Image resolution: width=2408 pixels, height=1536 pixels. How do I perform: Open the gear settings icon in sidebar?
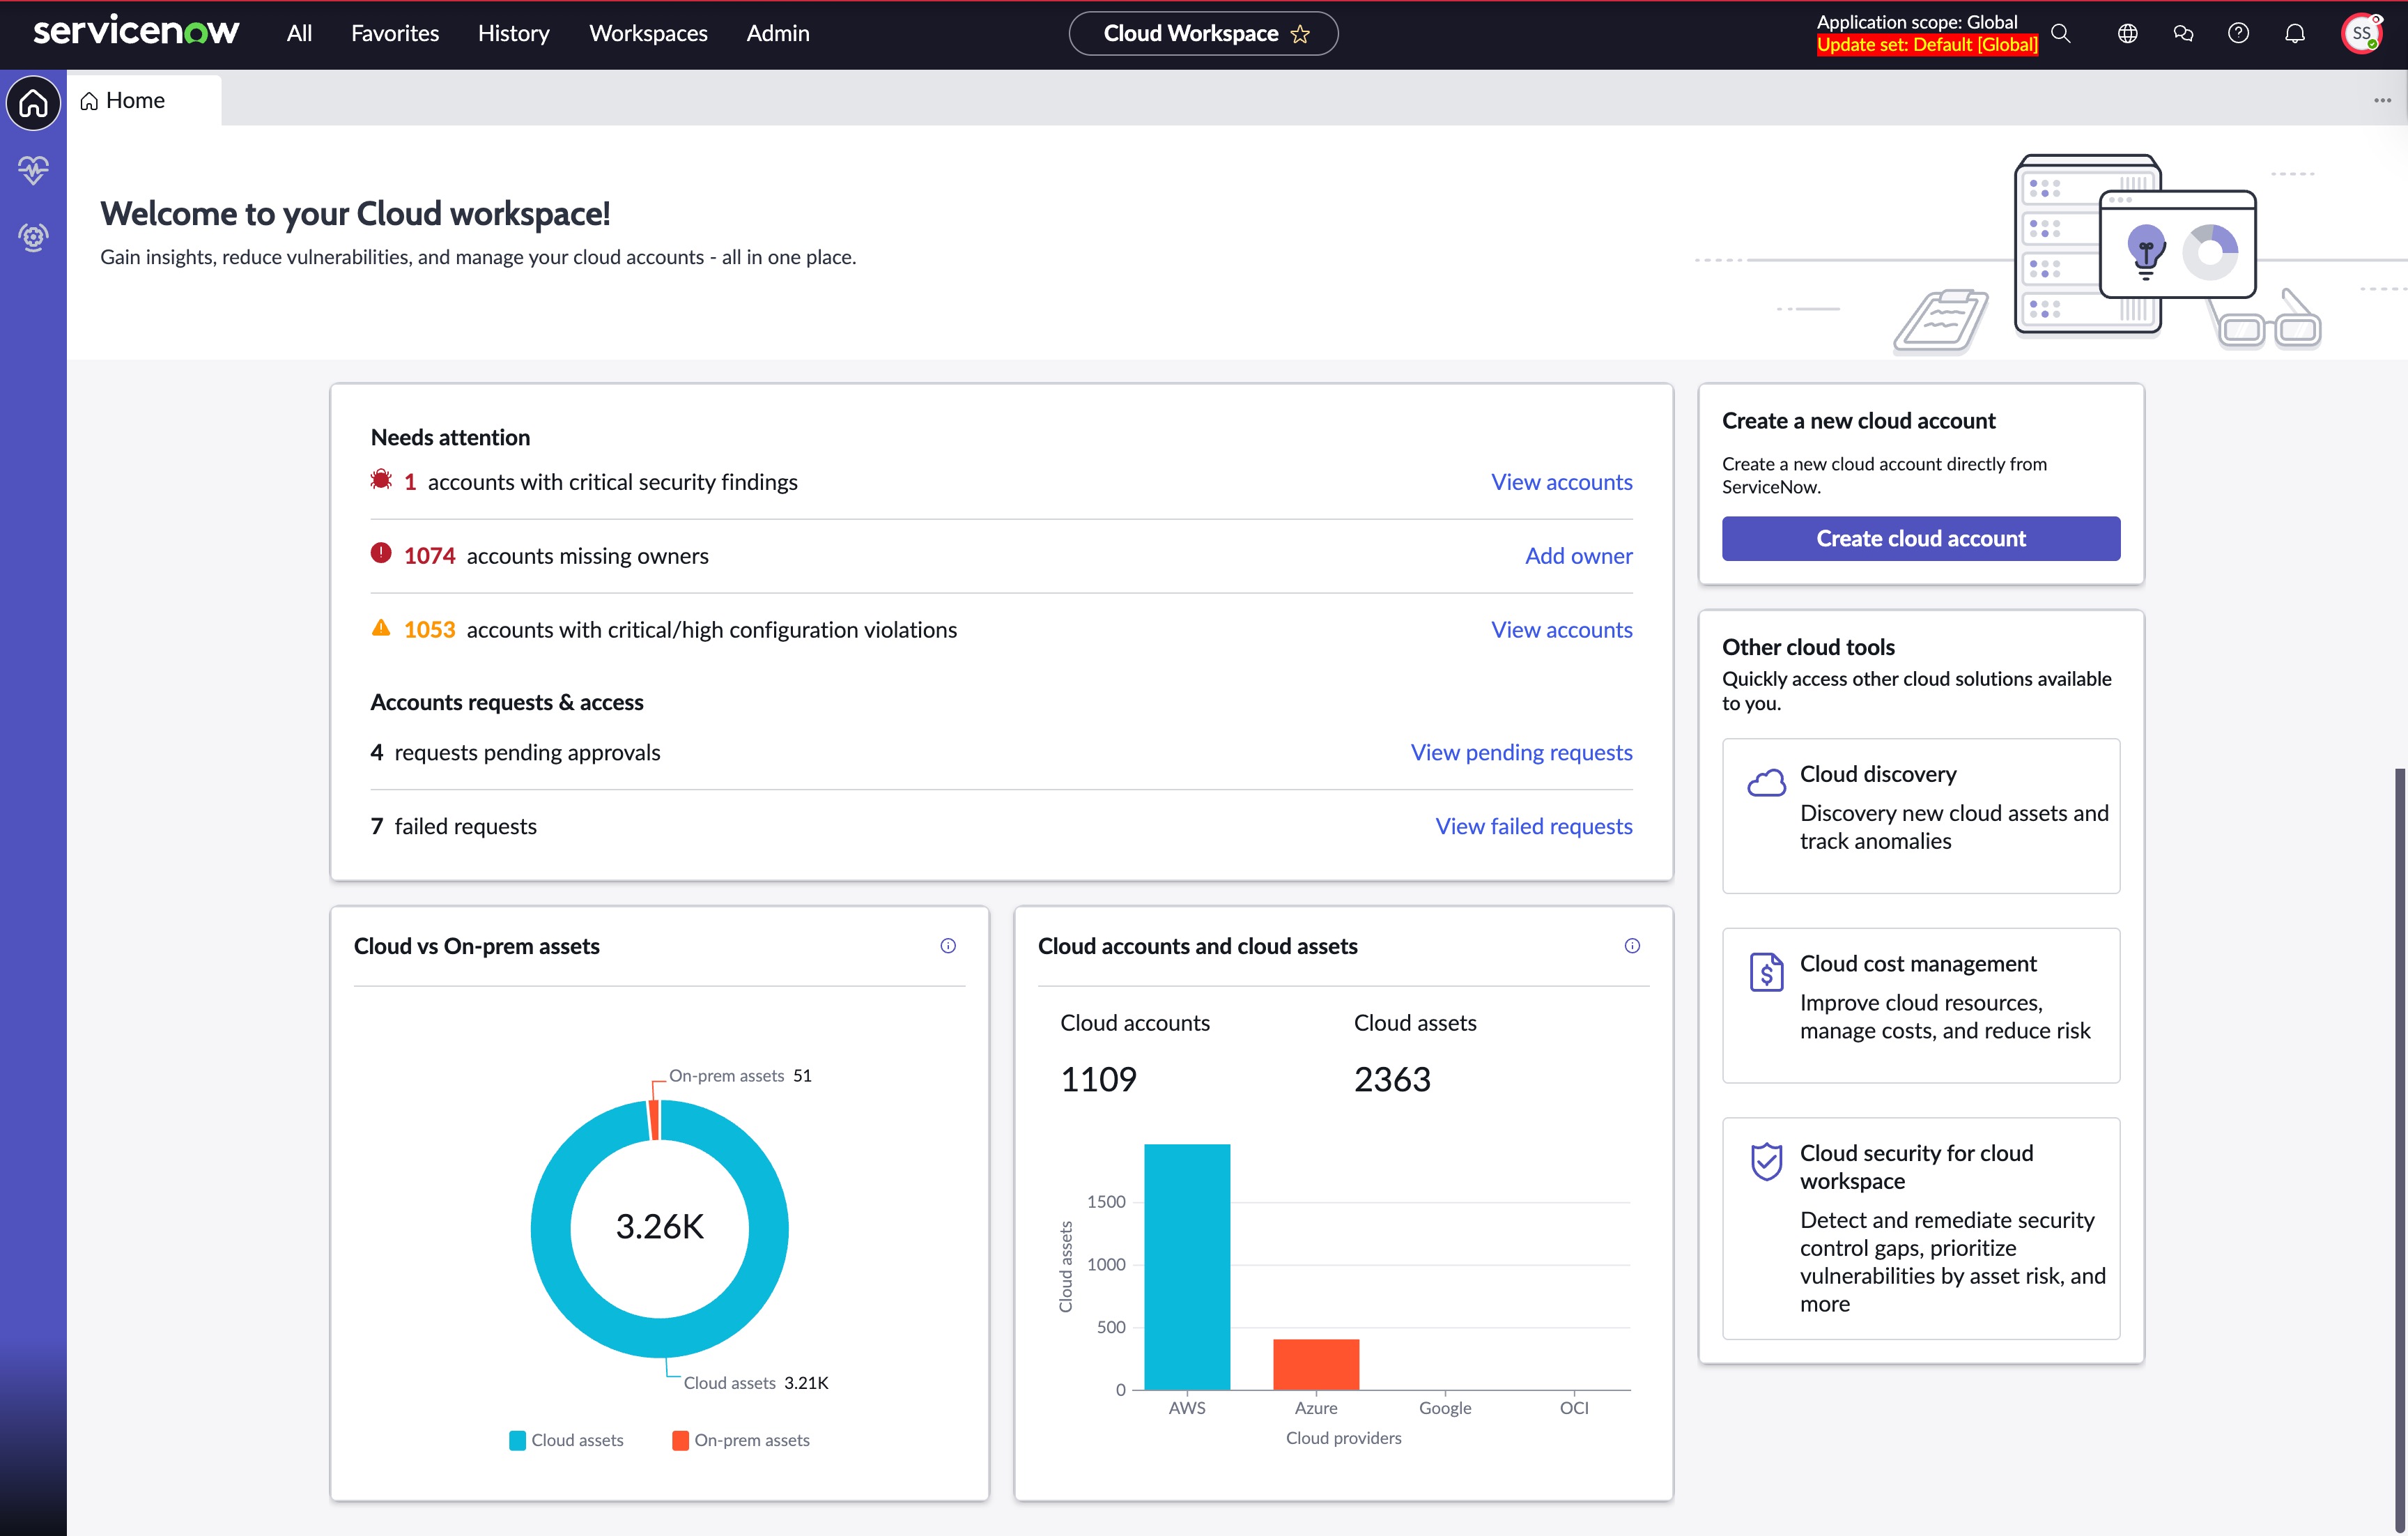[33, 237]
